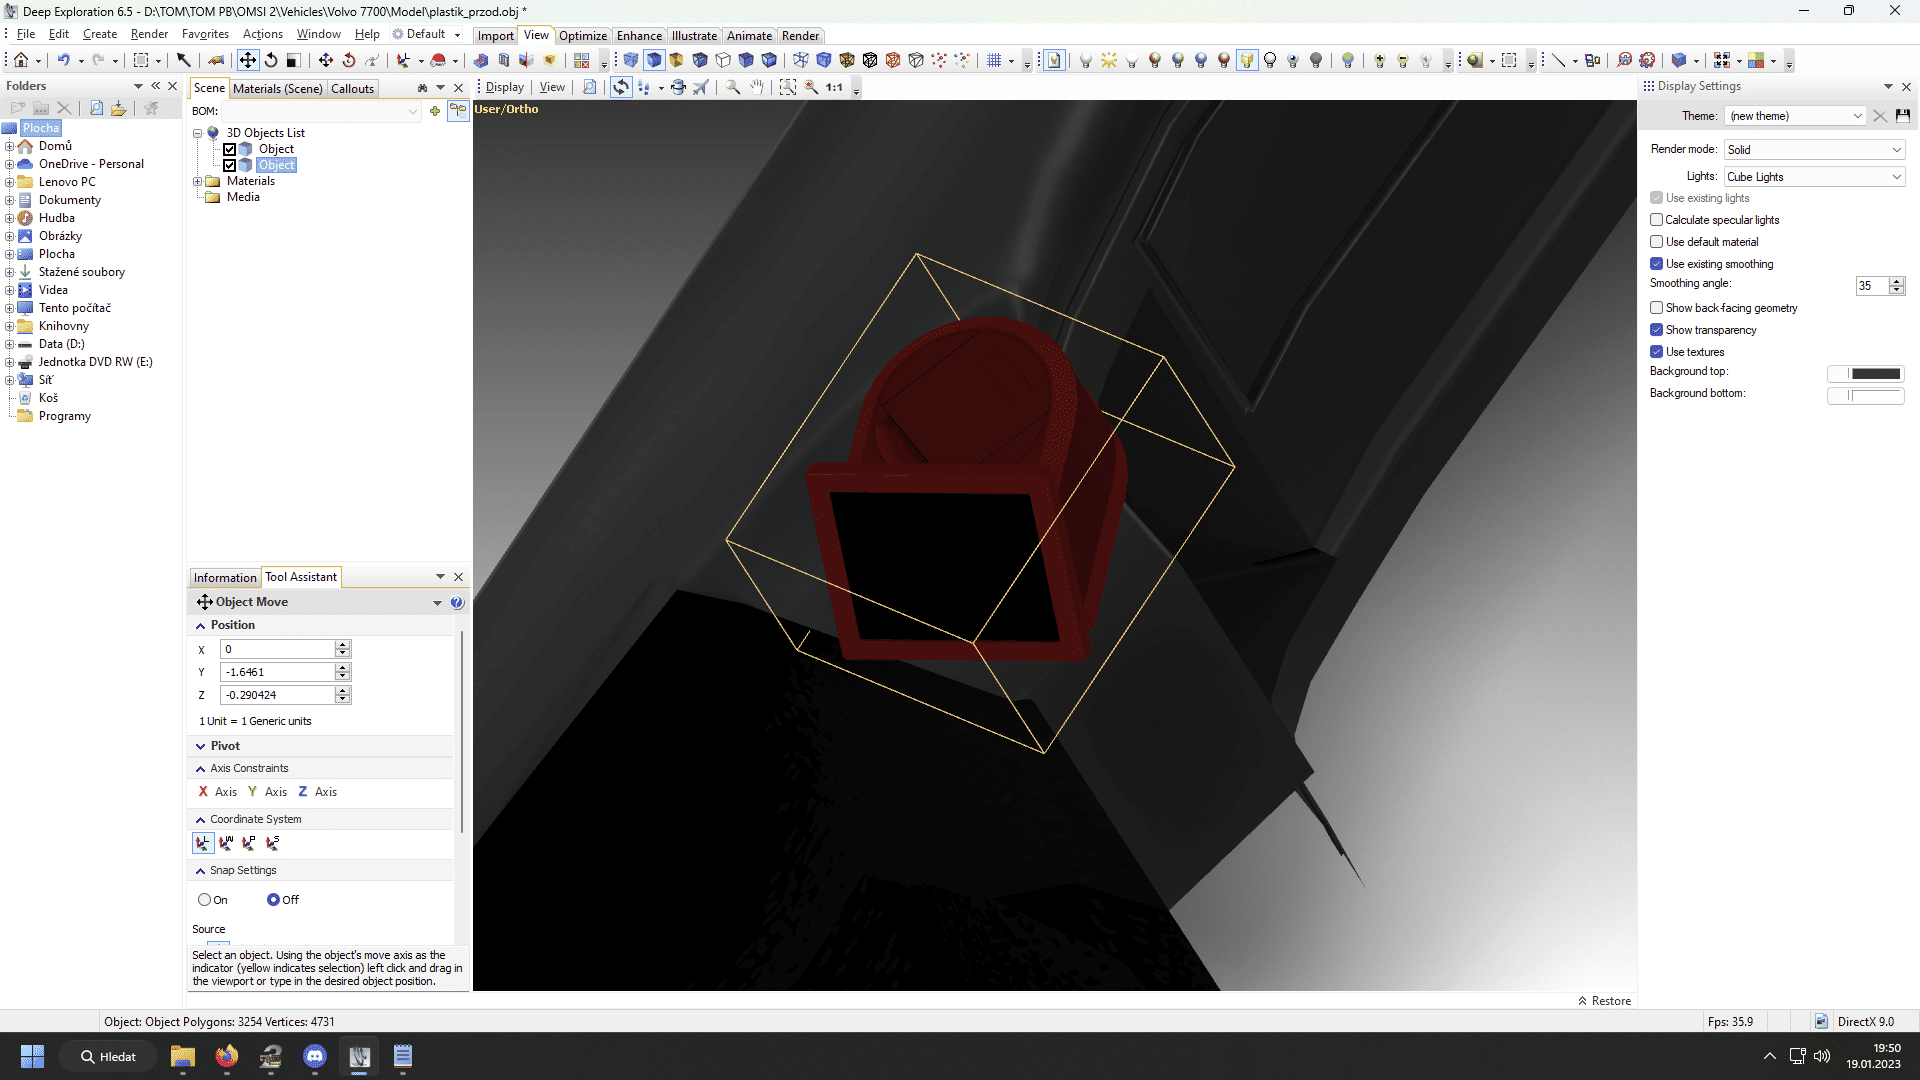
Task: Switch to the Materials (Scene) tab
Action: tap(277, 89)
